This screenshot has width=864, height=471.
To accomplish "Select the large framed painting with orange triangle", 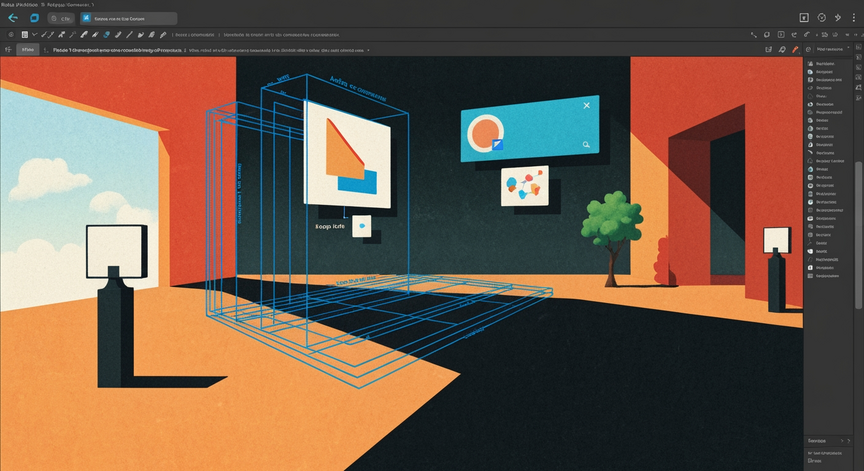I will coord(347,155).
